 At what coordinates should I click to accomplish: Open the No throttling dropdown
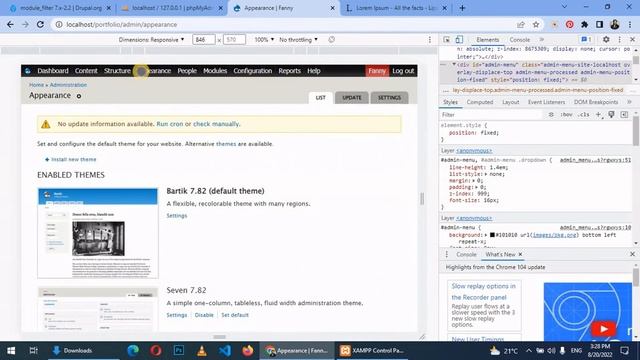point(298,40)
